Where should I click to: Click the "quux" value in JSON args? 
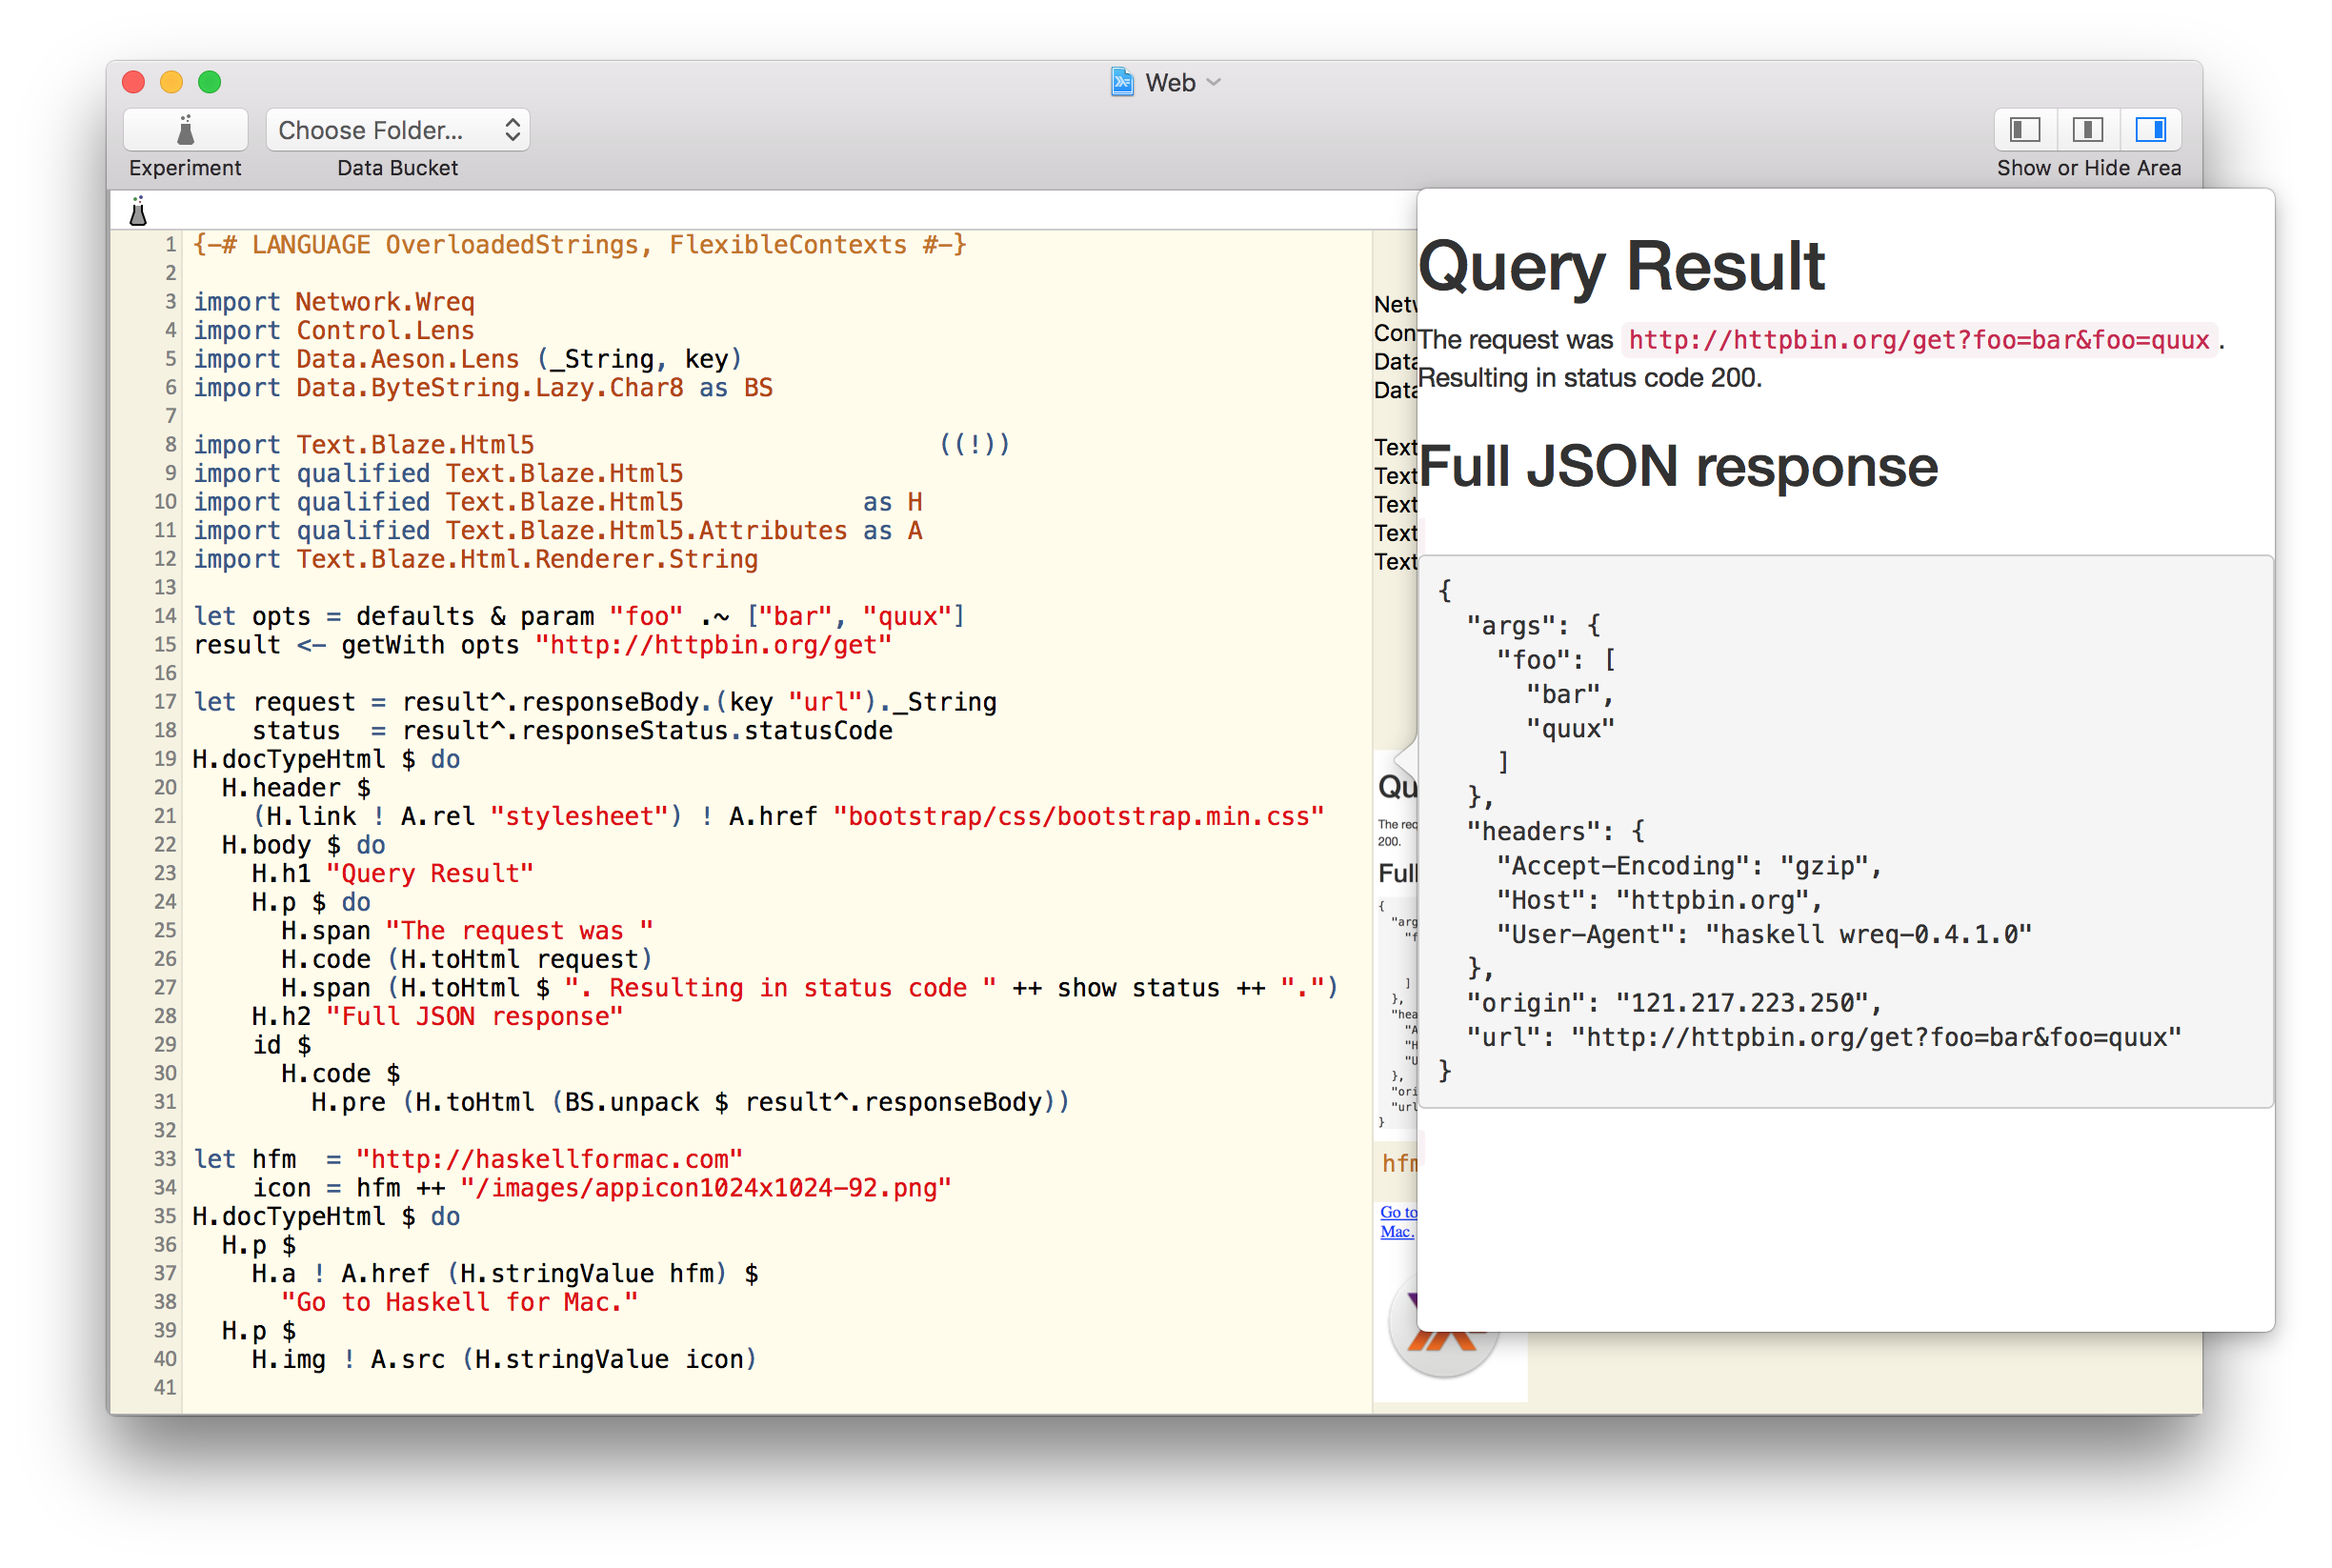[1570, 729]
